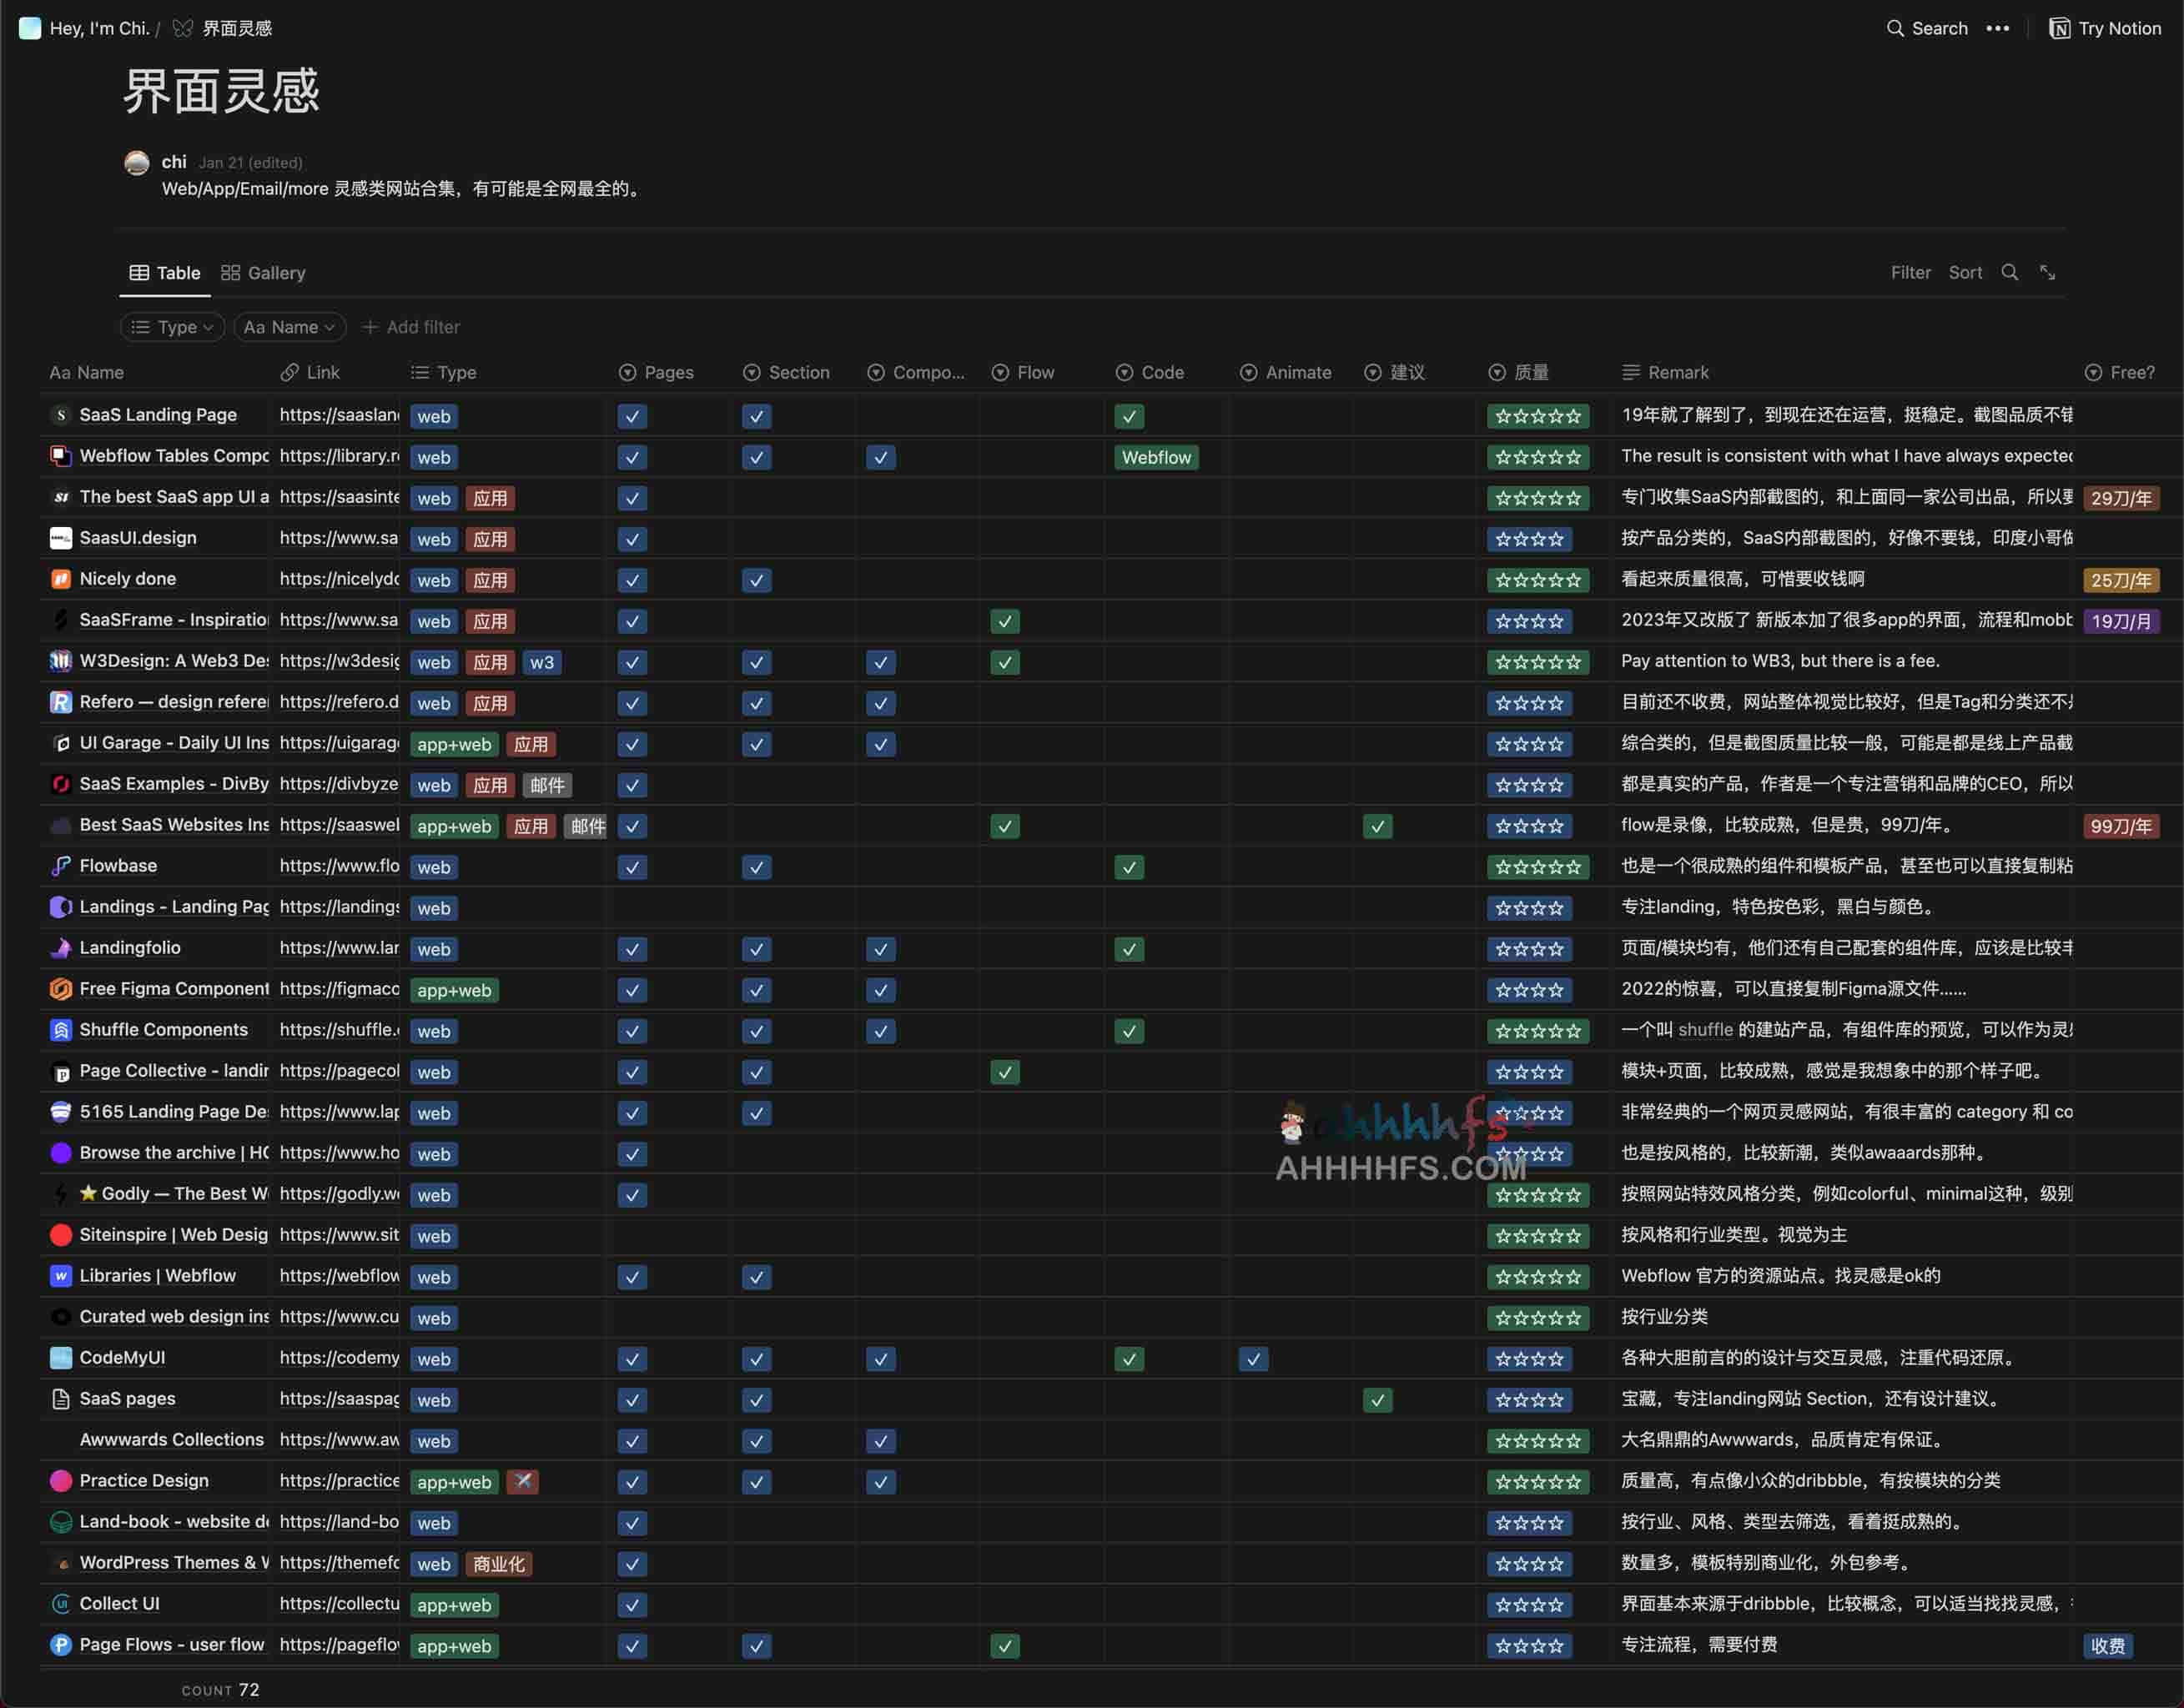Select the Table view tab
The image size is (2184, 1708).
(x=165, y=272)
